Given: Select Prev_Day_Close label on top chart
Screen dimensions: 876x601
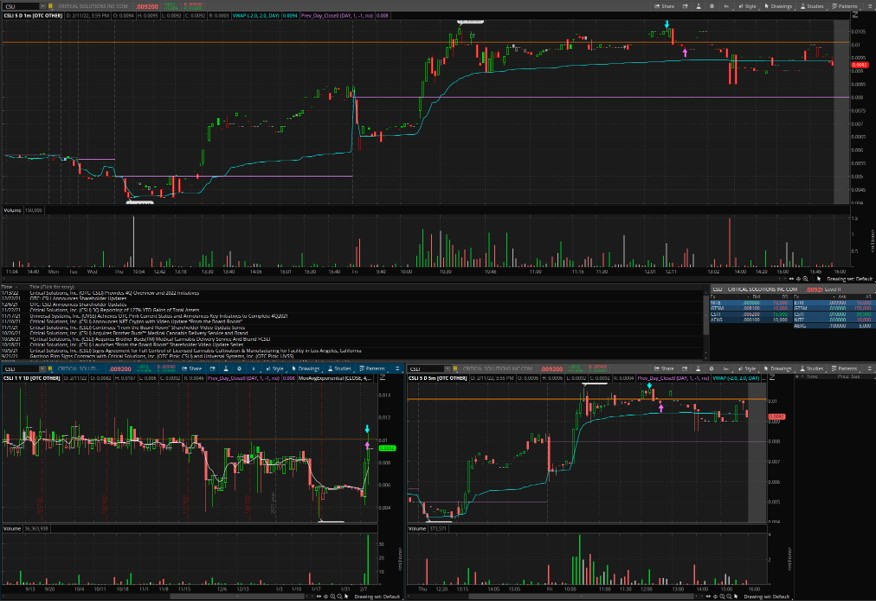Looking at the screenshot, I should tap(339, 16).
